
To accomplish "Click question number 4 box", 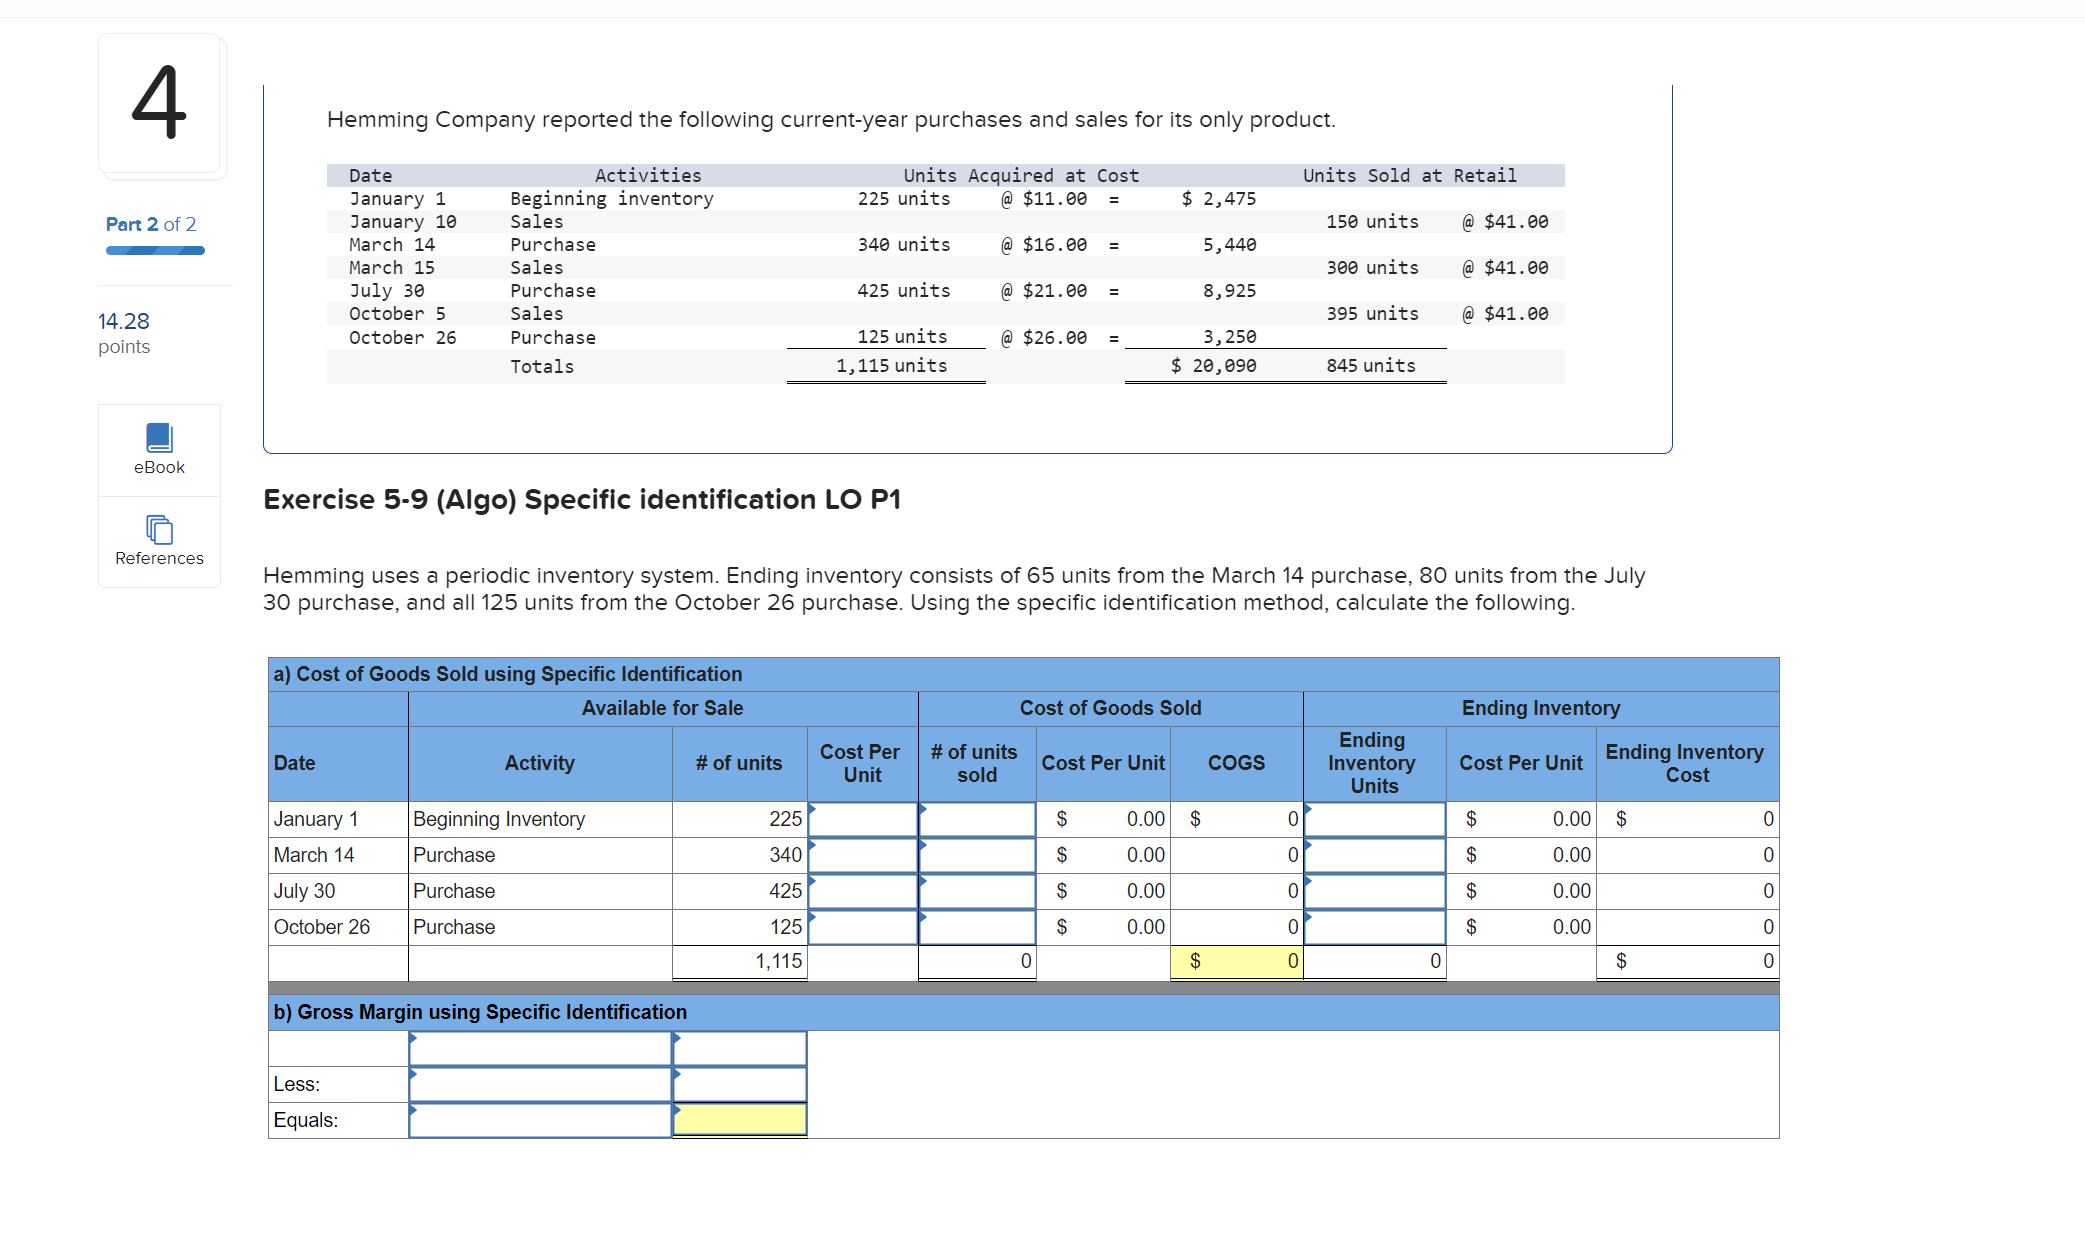I will point(160,103).
